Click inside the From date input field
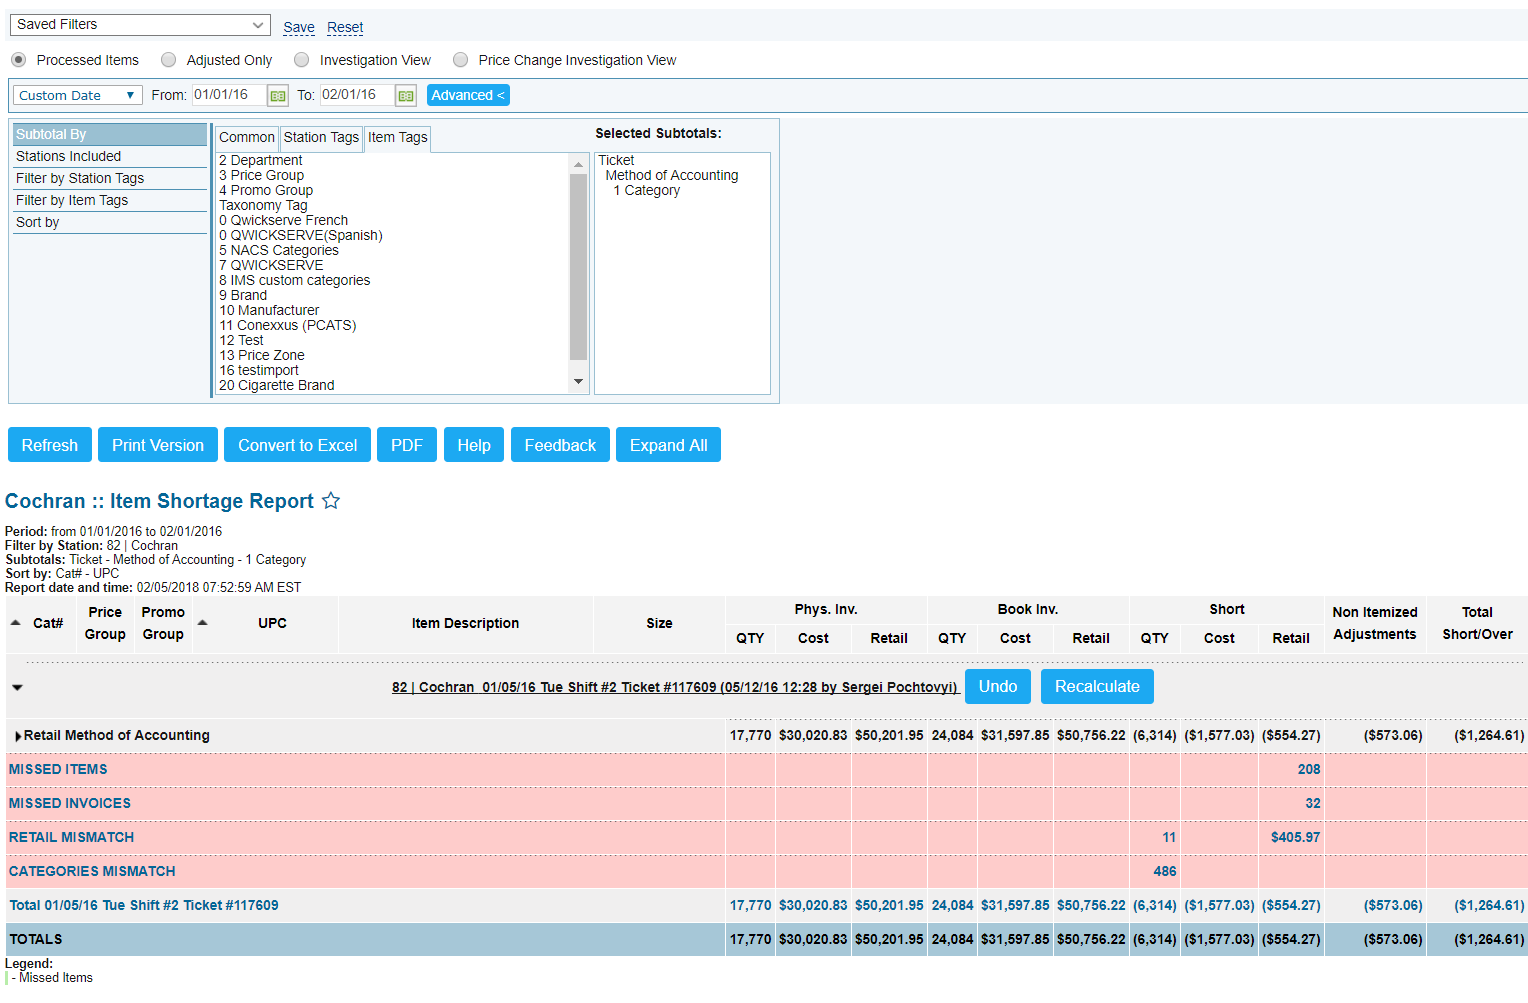This screenshot has height=1003, width=1528. pyautogui.click(x=228, y=94)
